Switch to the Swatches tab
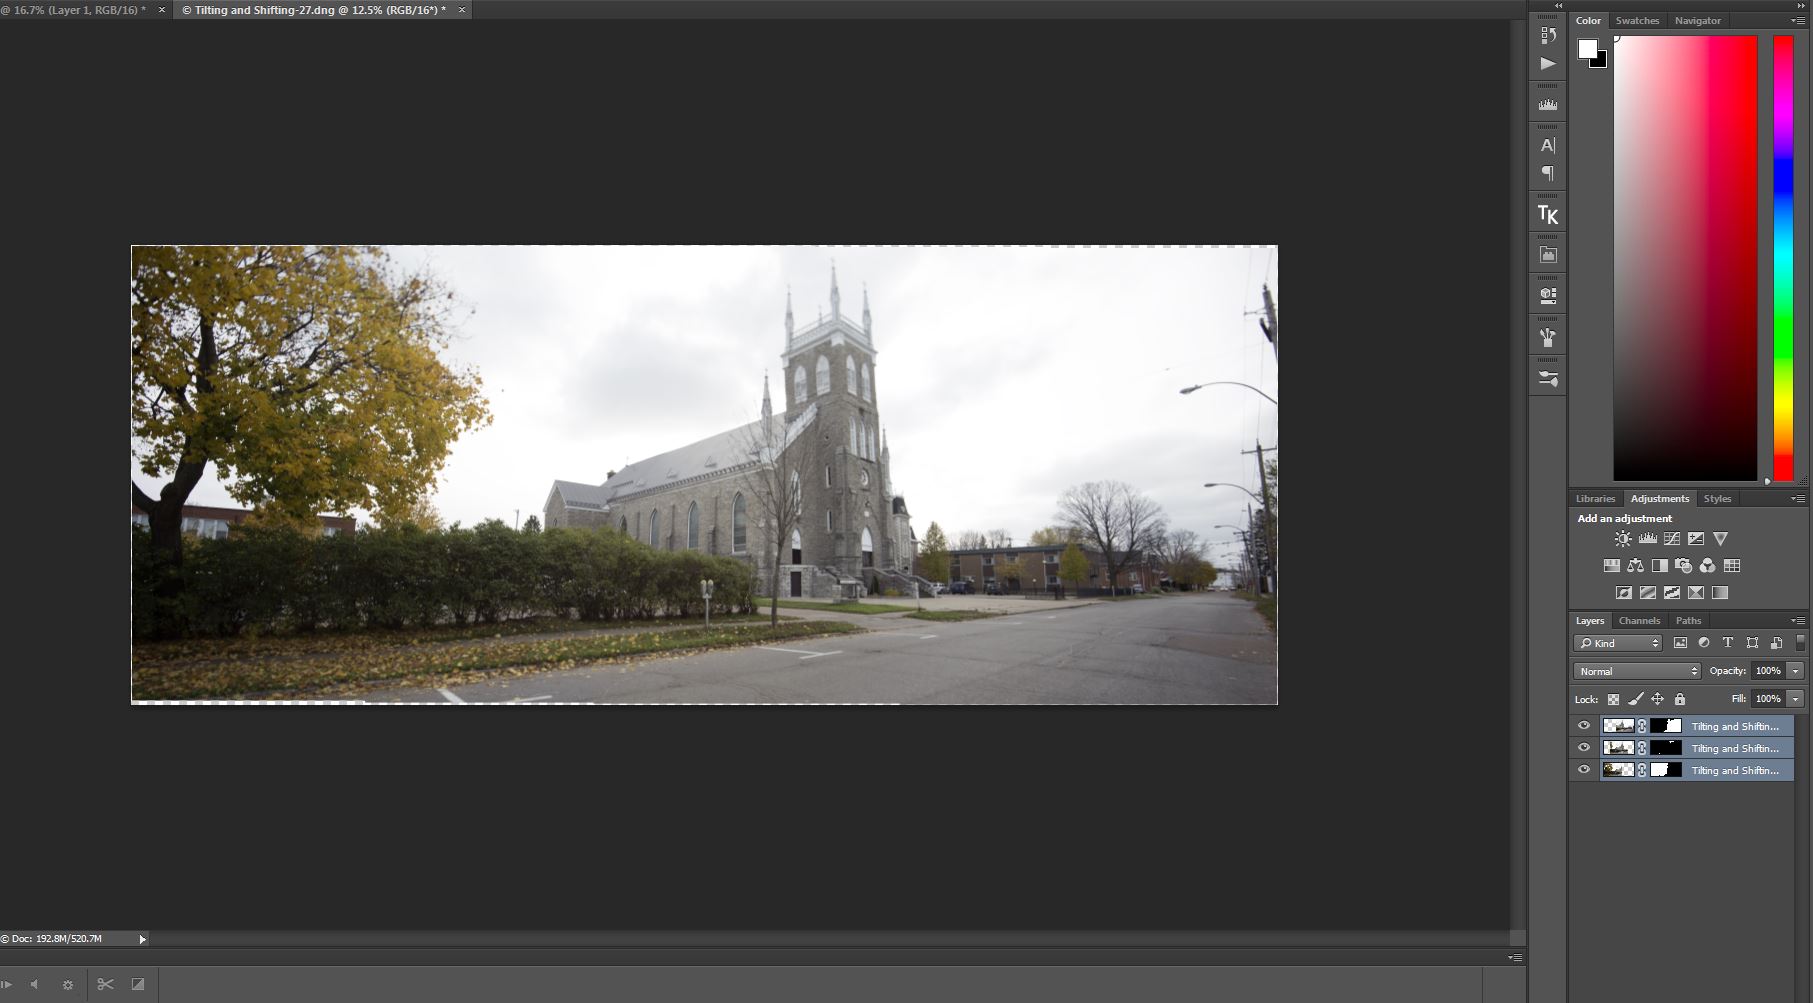1813x1003 pixels. pyautogui.click(x=1637, y=21)
